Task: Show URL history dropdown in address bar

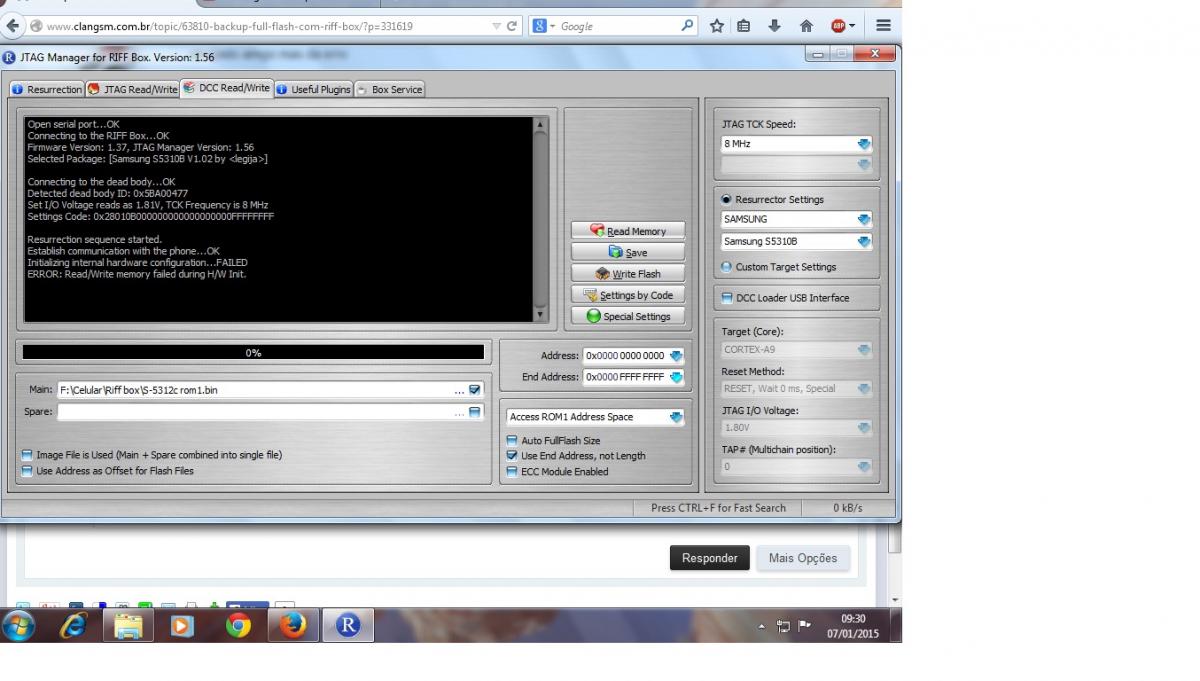Action: pyautogui.click(x=497, y=26)
